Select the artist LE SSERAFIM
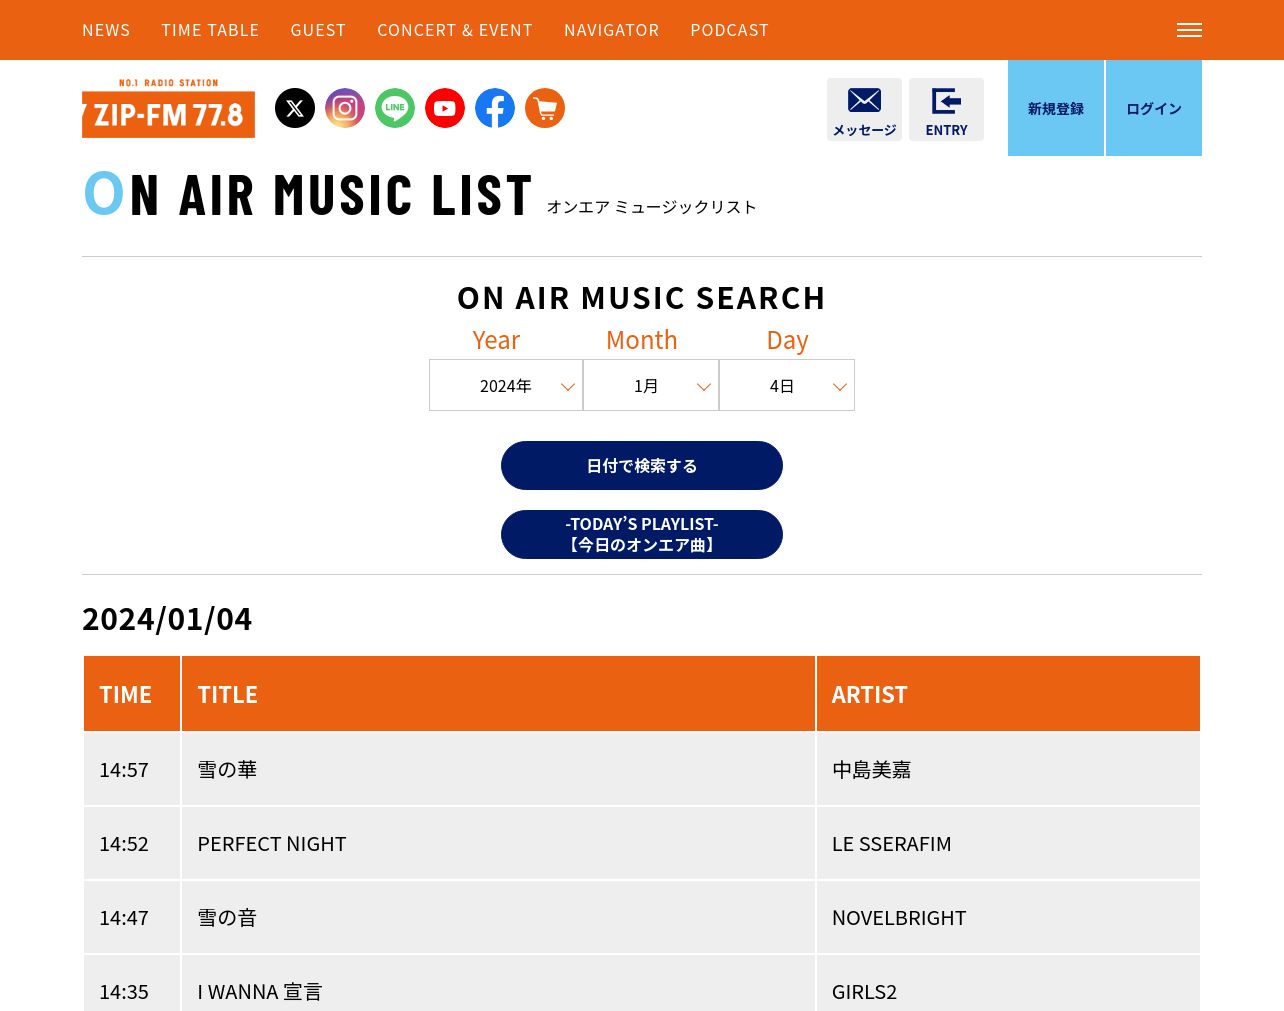 point(892,843)
